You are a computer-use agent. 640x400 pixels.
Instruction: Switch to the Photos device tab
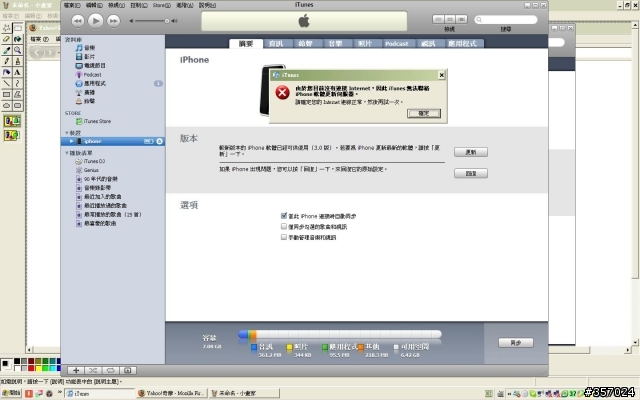tap(364, 44)
